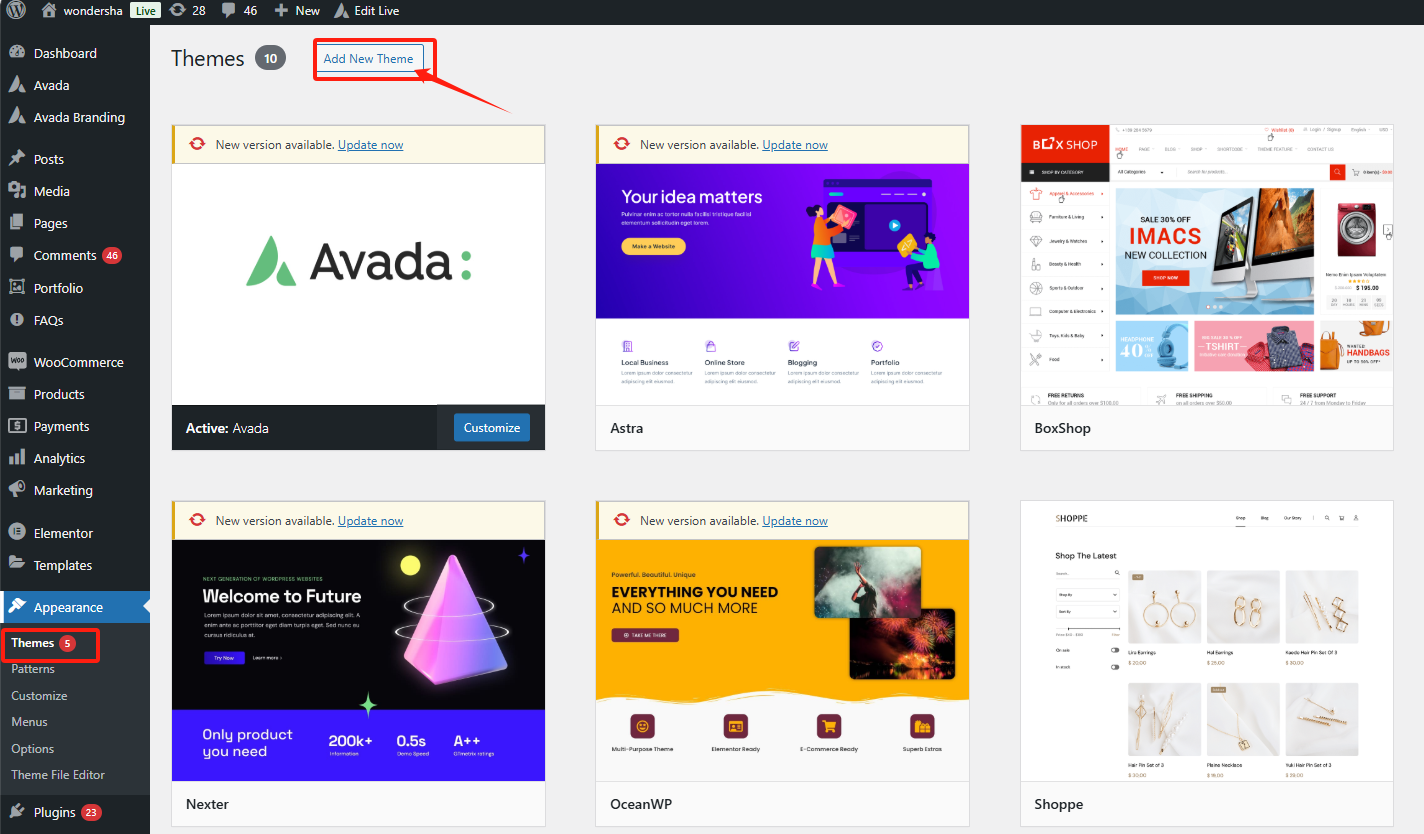
Task: Click the Edit Live link in admin bar
Action: pos(377,11)
